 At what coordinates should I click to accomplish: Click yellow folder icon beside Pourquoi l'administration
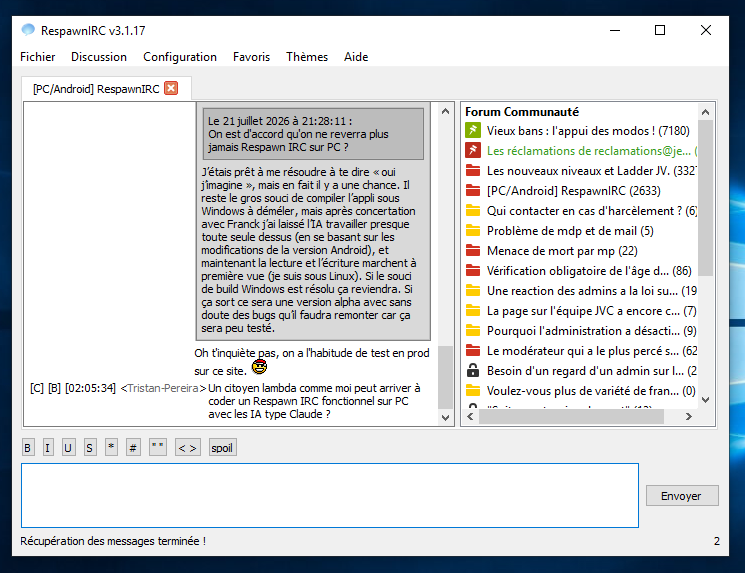(x=473, y=330)
